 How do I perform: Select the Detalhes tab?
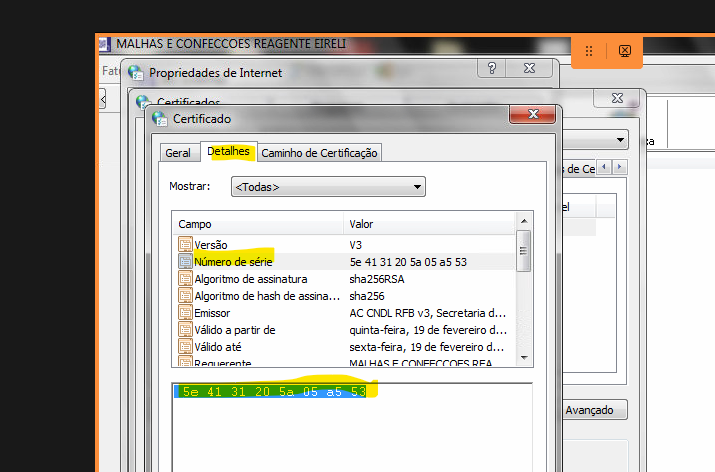point(228,152)
